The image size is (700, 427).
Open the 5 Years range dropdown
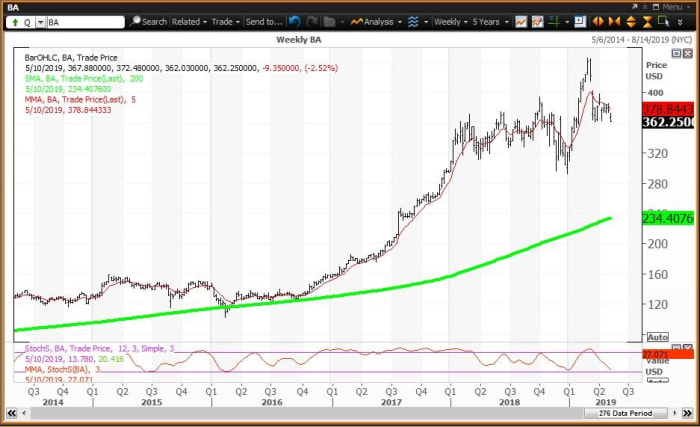tap(490, 21)
